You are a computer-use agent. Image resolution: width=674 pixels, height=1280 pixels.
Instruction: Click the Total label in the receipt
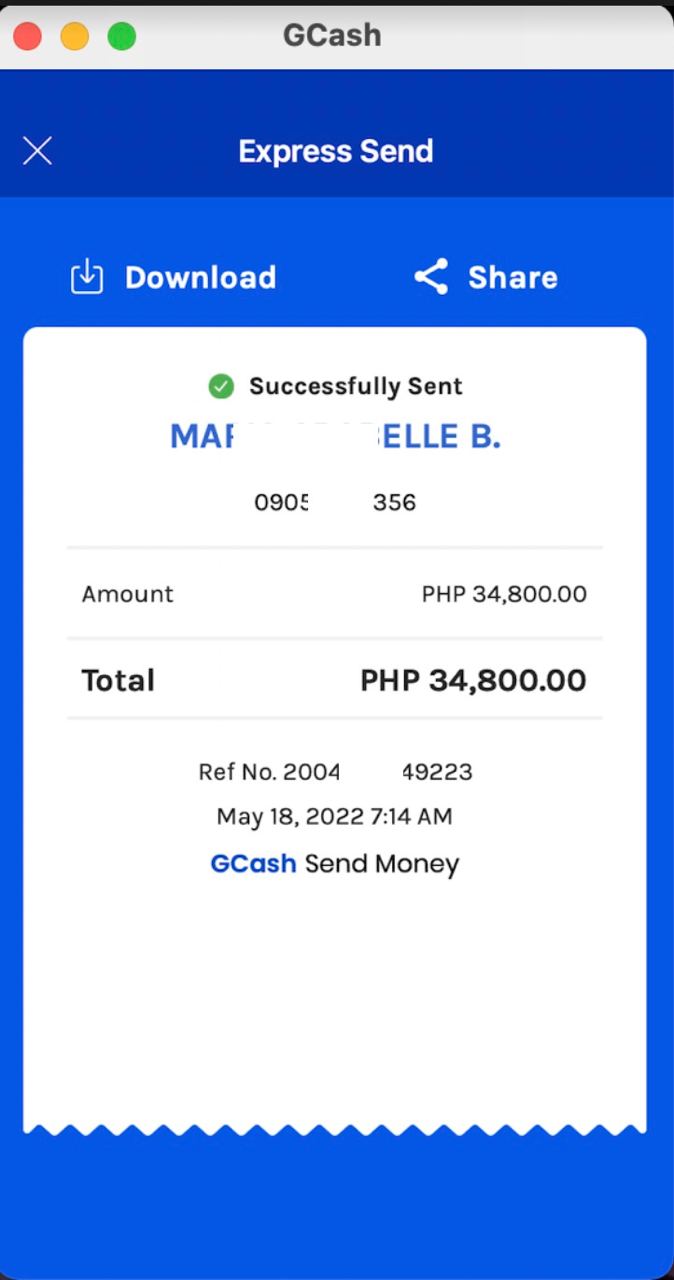118,681
